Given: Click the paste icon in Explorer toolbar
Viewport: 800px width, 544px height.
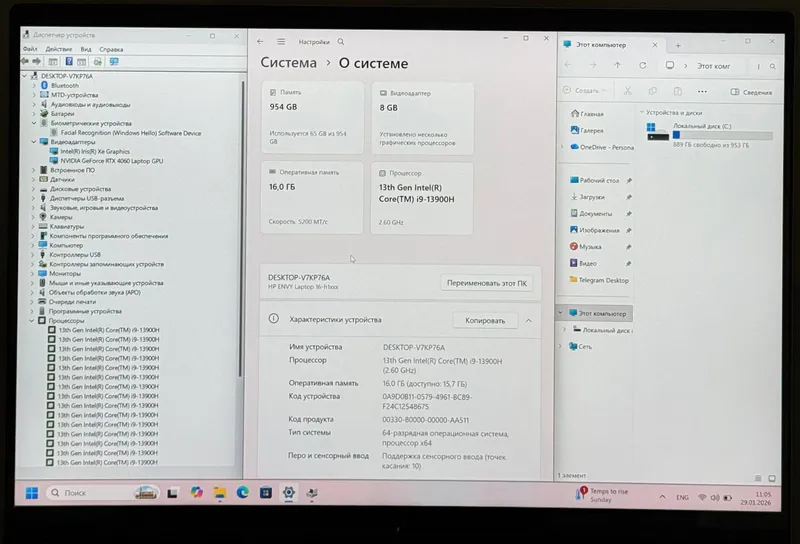Looking at the screenshot, I should pos(678,91).
